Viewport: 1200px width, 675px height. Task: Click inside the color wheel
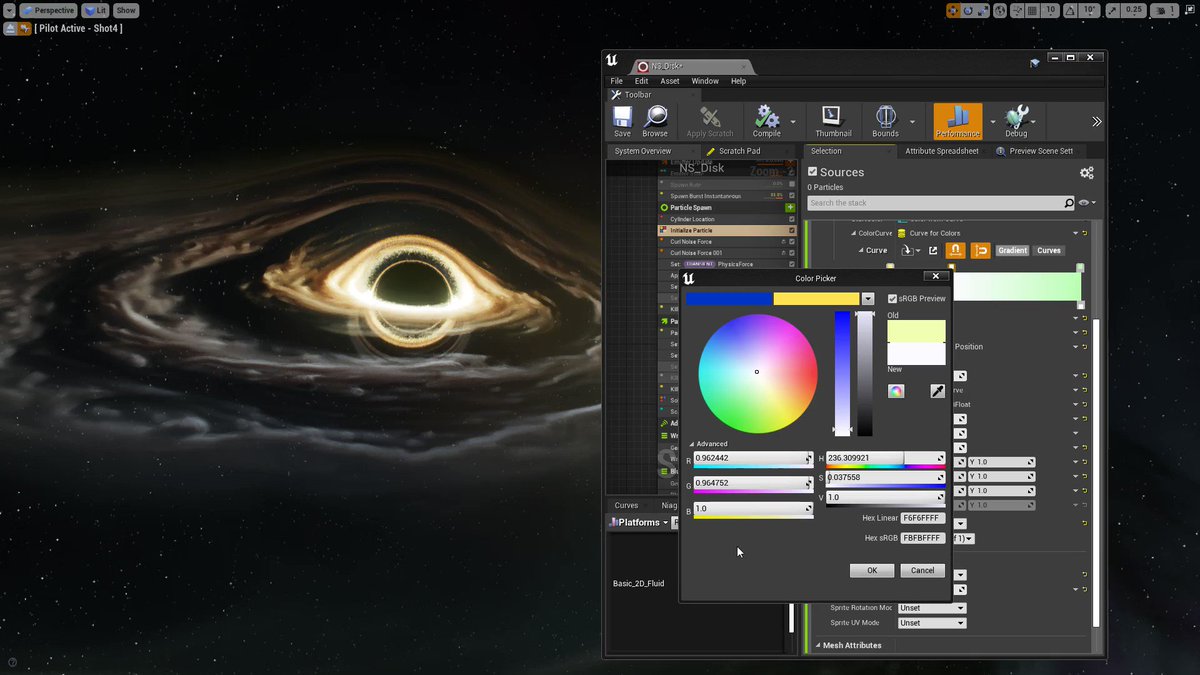click(x=757, y=373)
